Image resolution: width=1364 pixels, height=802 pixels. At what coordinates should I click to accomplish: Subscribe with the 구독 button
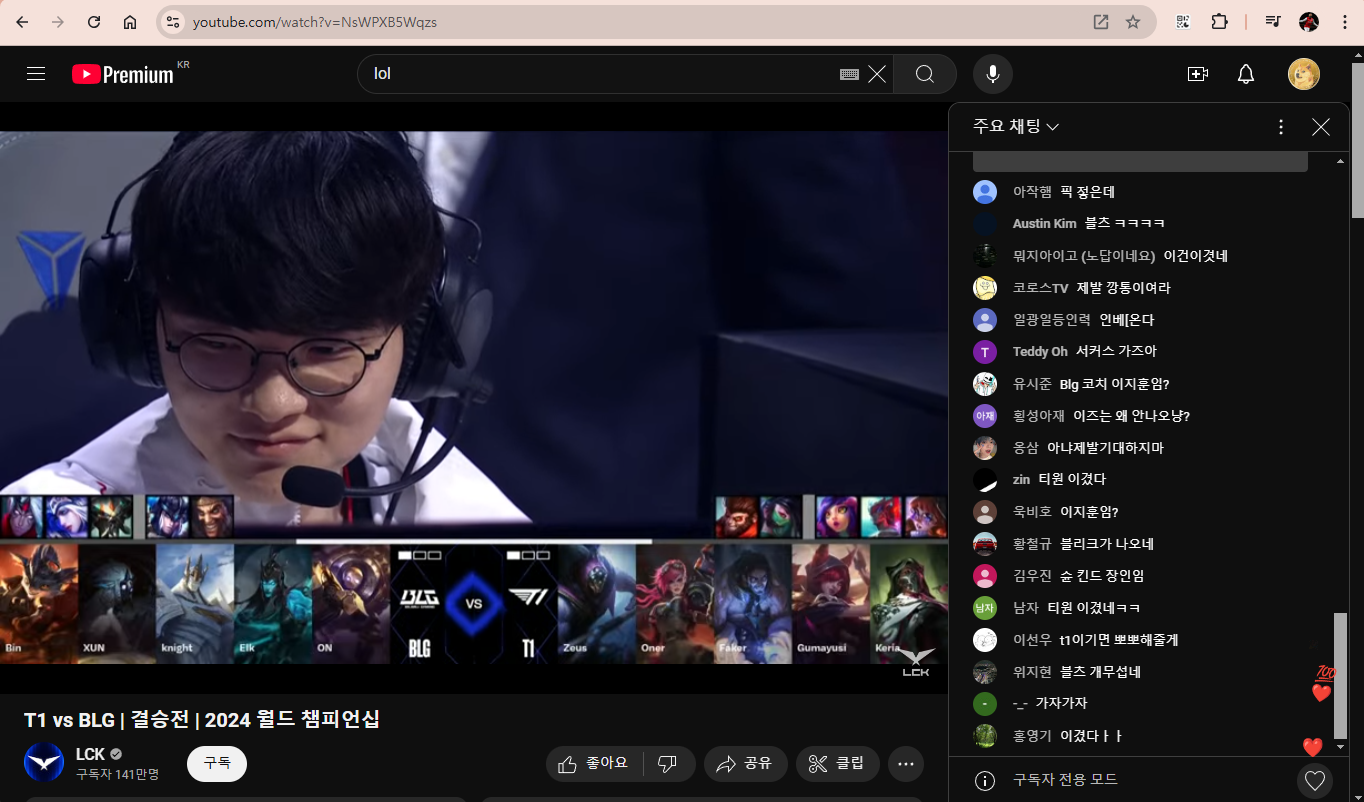pos(217,763)
